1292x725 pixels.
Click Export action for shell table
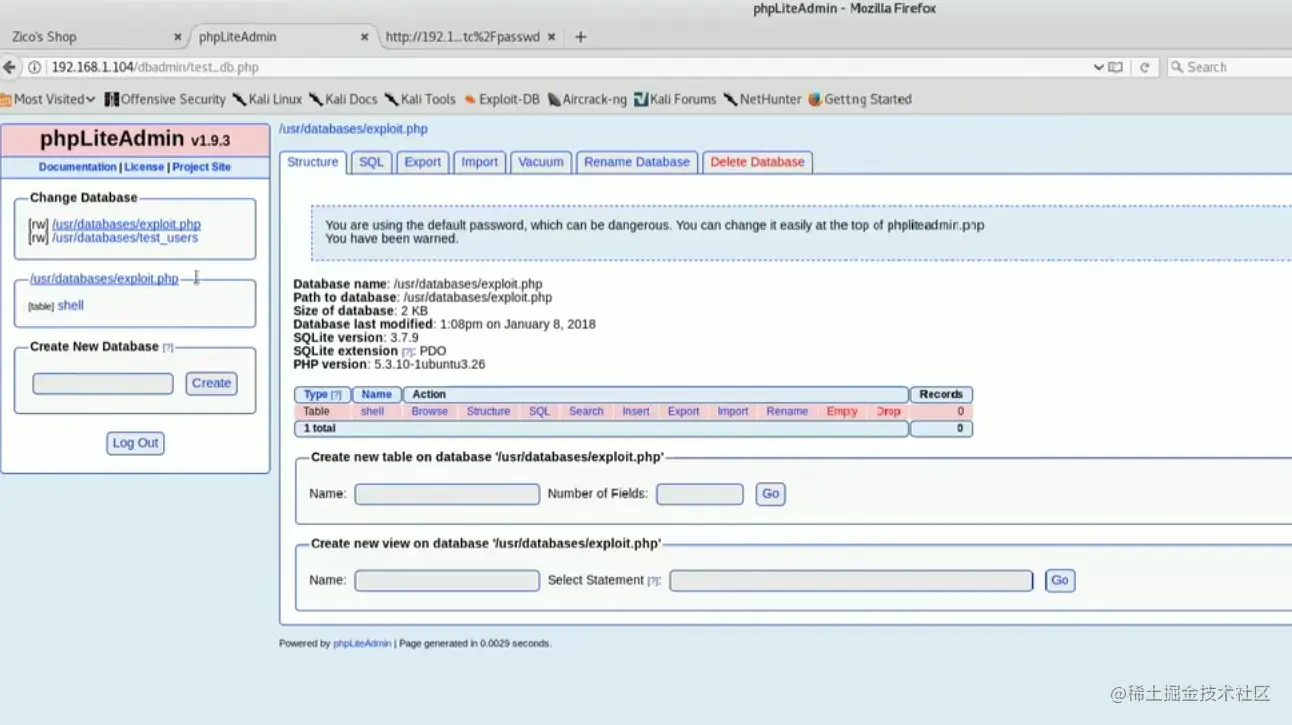click(x=684, y=411)
